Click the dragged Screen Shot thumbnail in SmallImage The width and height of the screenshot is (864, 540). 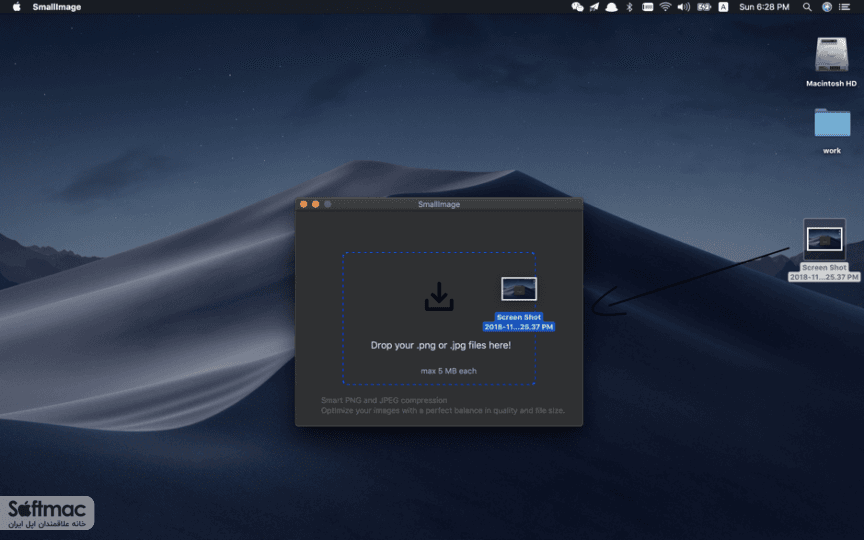coord(519,289)
